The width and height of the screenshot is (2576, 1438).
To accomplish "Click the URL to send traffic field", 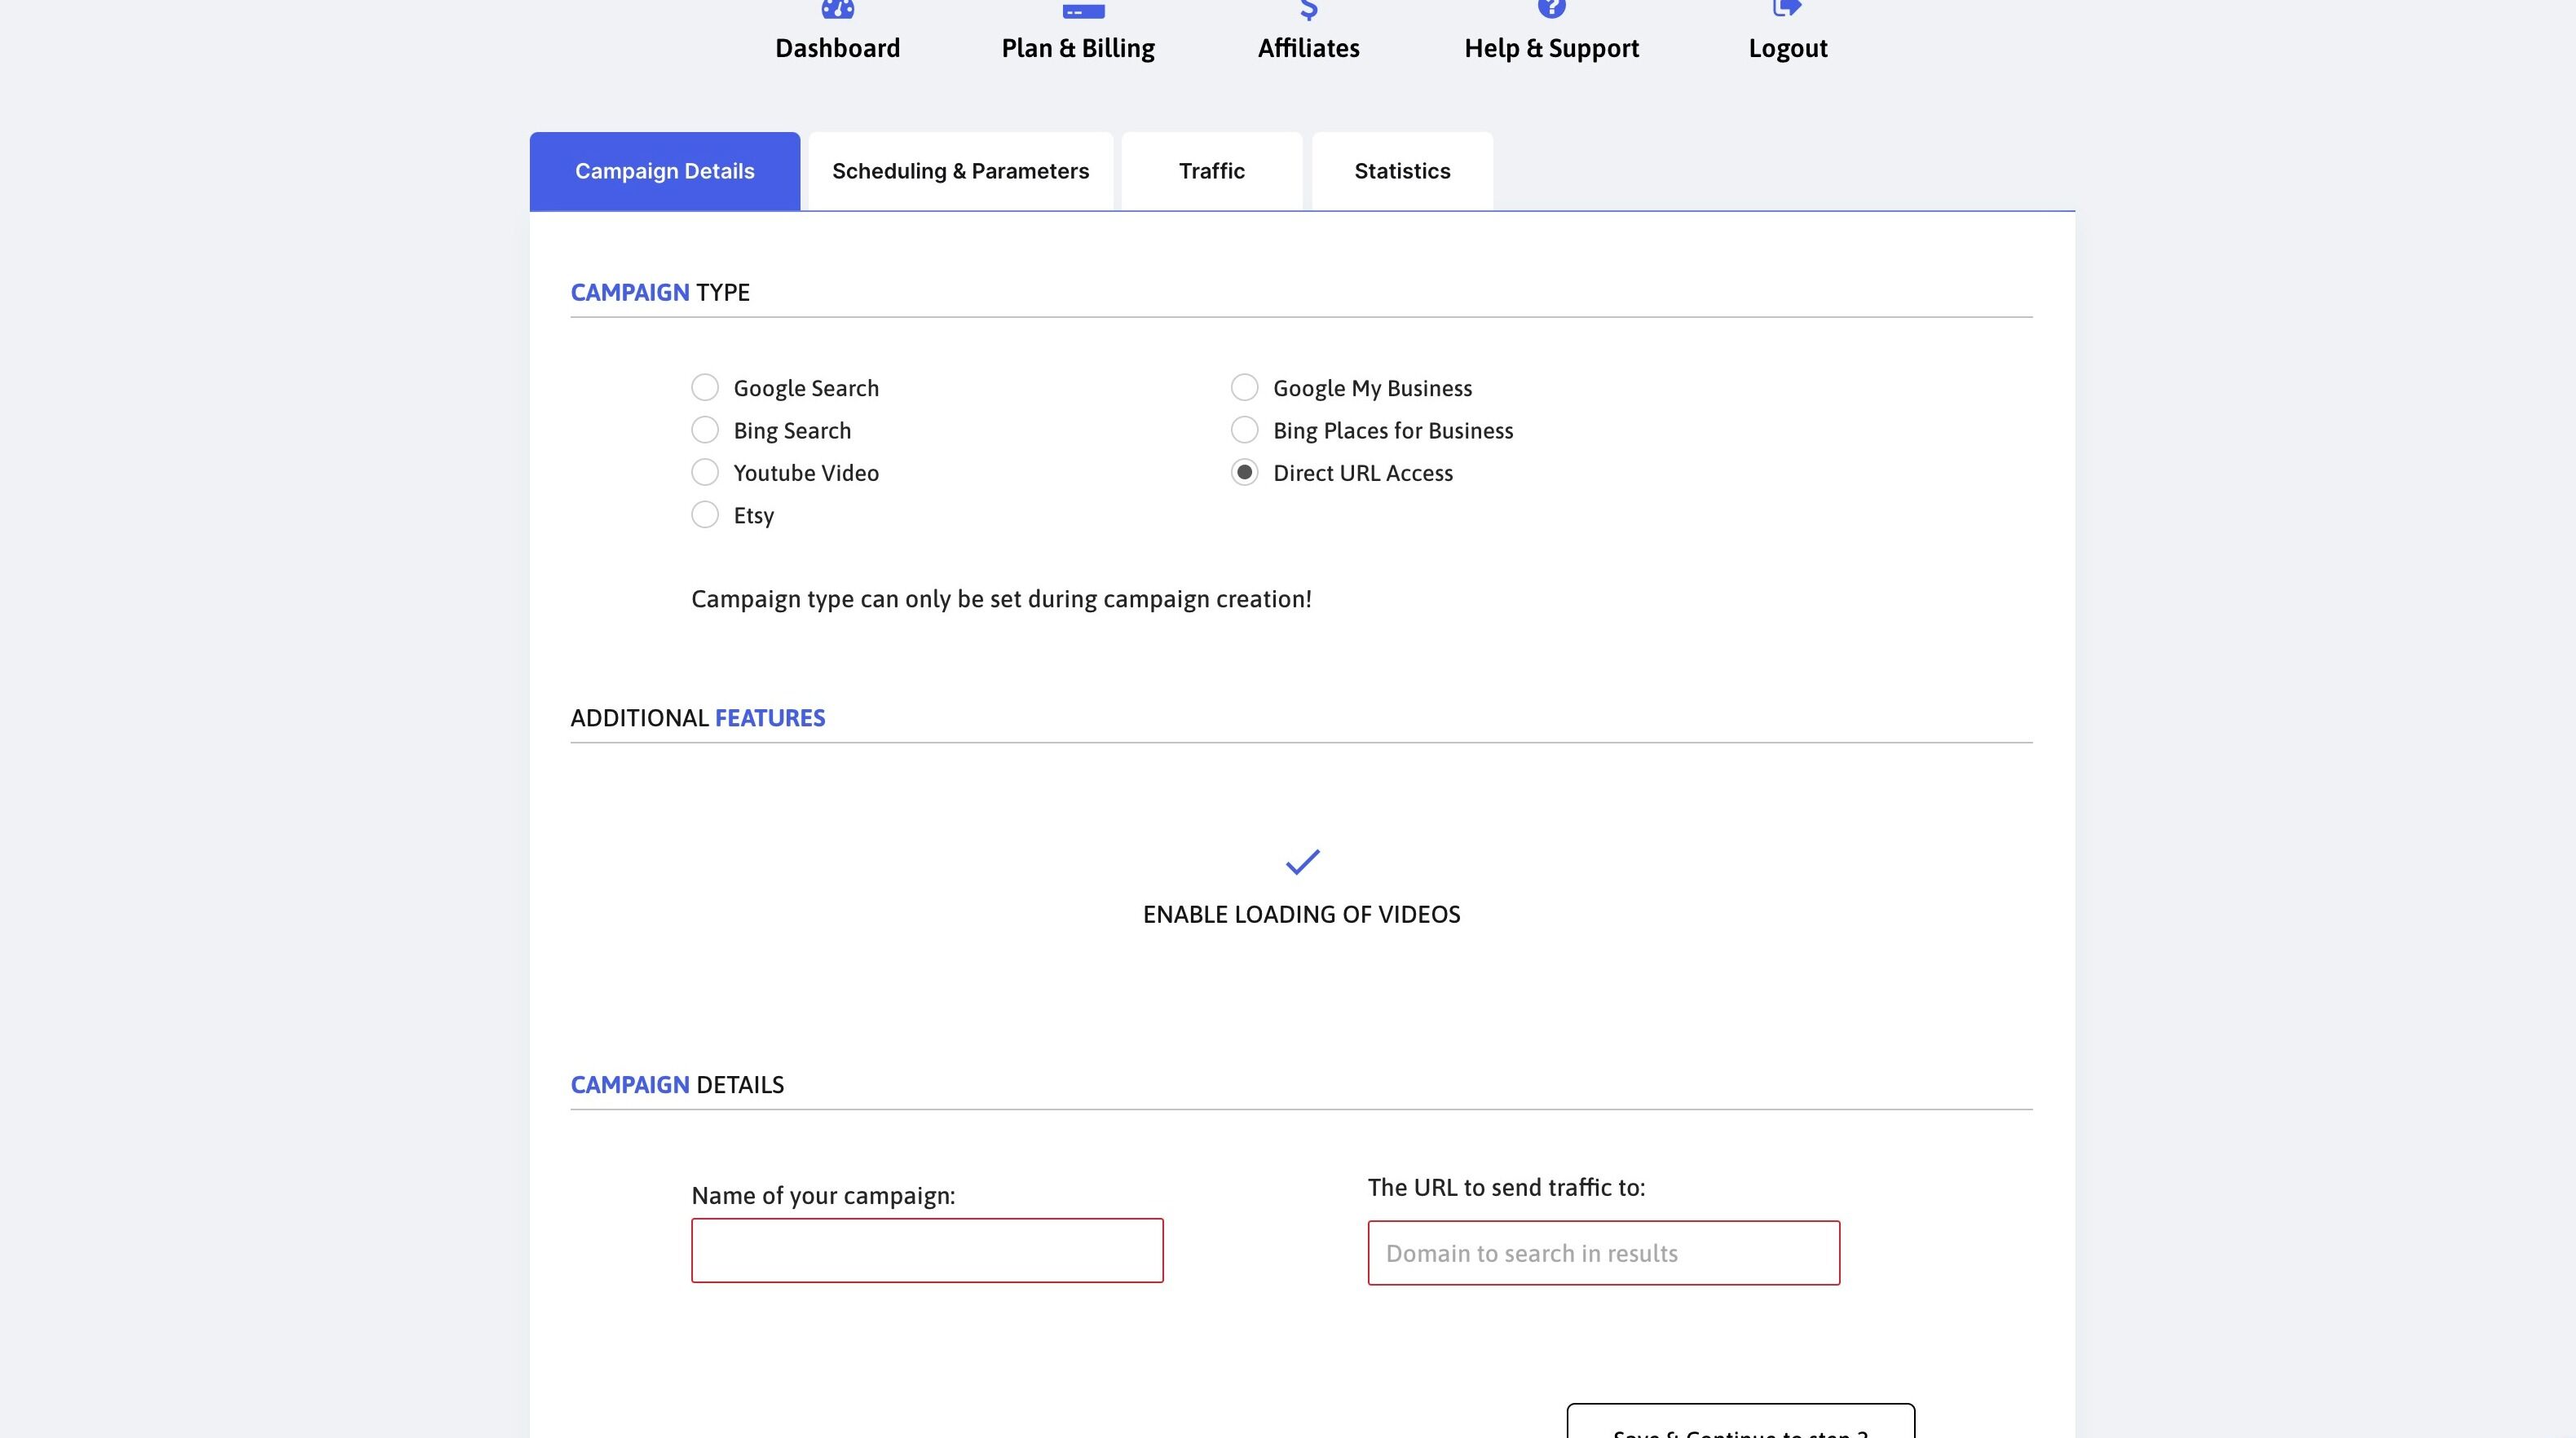I will [1603, 1253].
